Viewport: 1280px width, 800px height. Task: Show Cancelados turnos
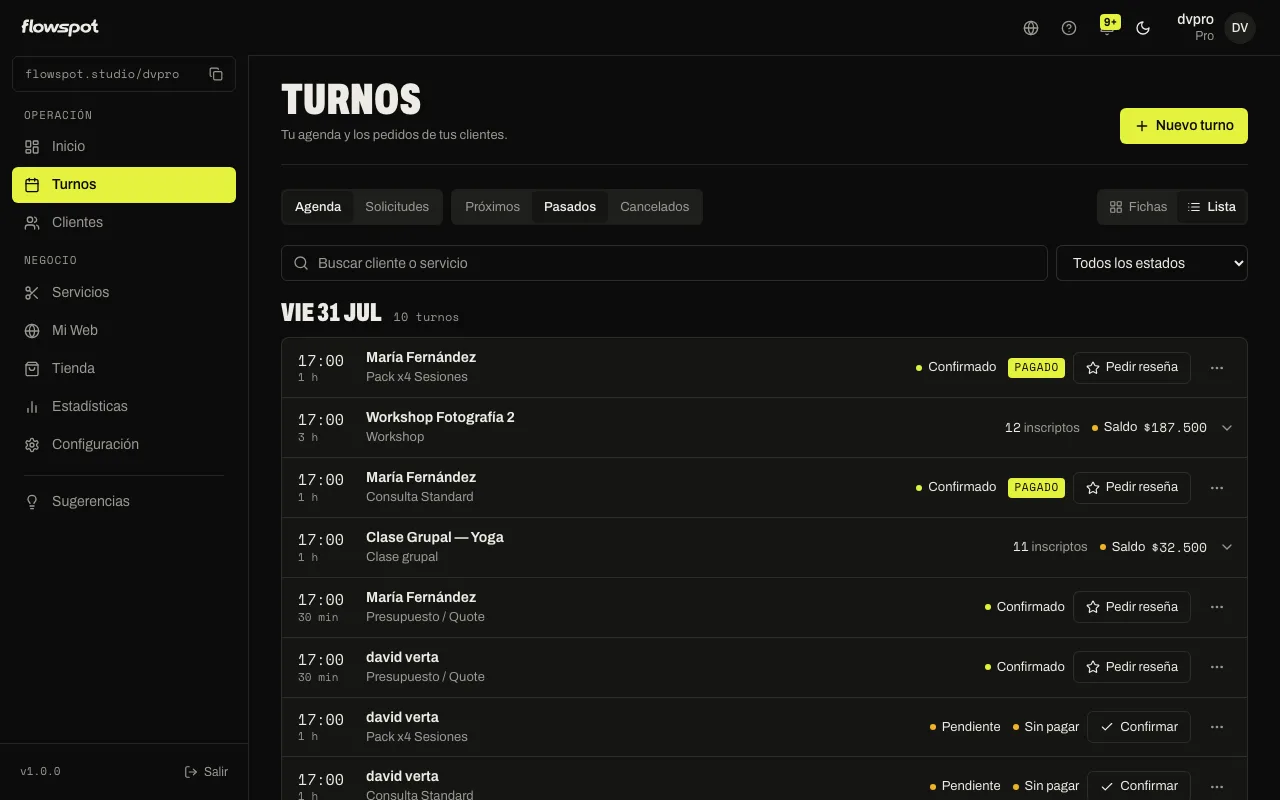click(x=654, y=207)
